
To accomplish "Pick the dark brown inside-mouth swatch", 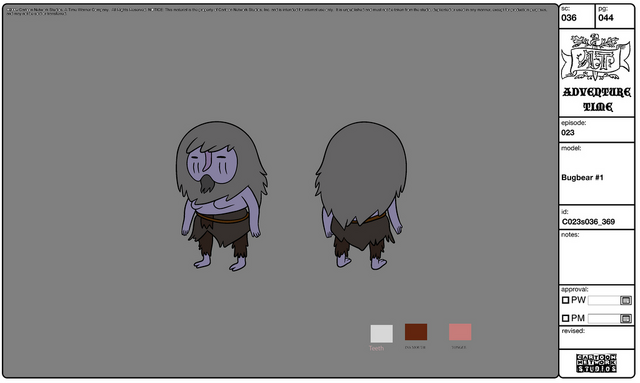I will [416, 332].
